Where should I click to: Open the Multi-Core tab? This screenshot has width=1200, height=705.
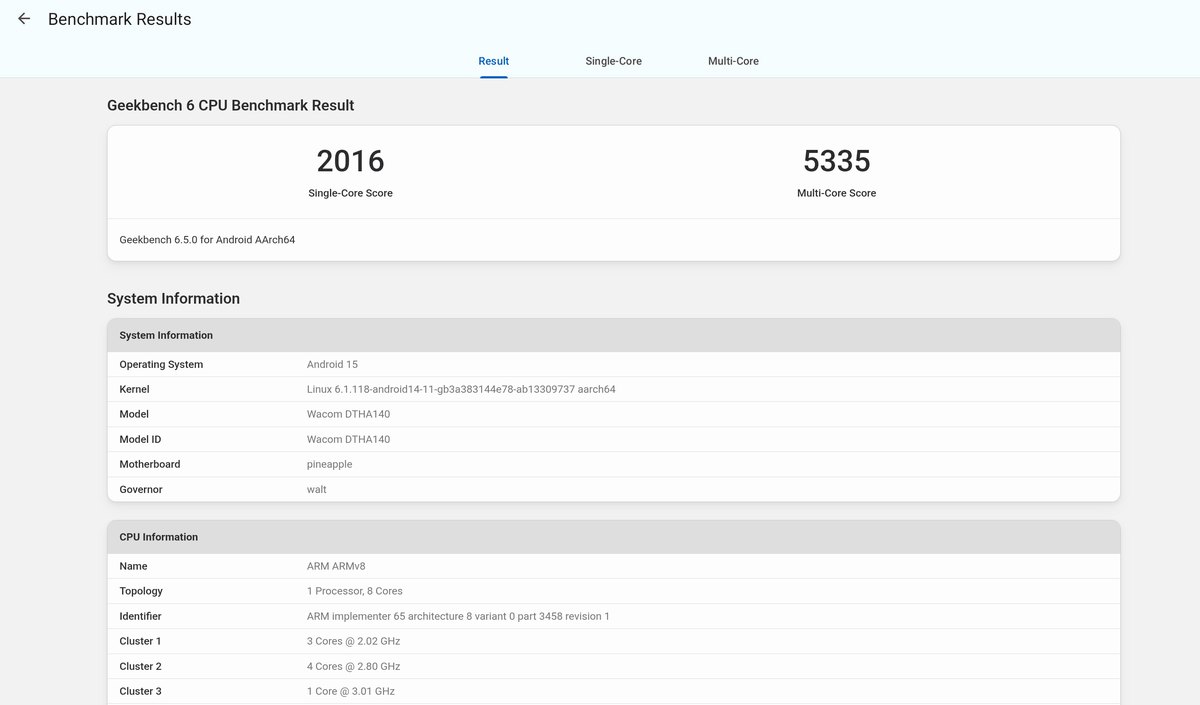pyautogui.click(x=733, y=61)
